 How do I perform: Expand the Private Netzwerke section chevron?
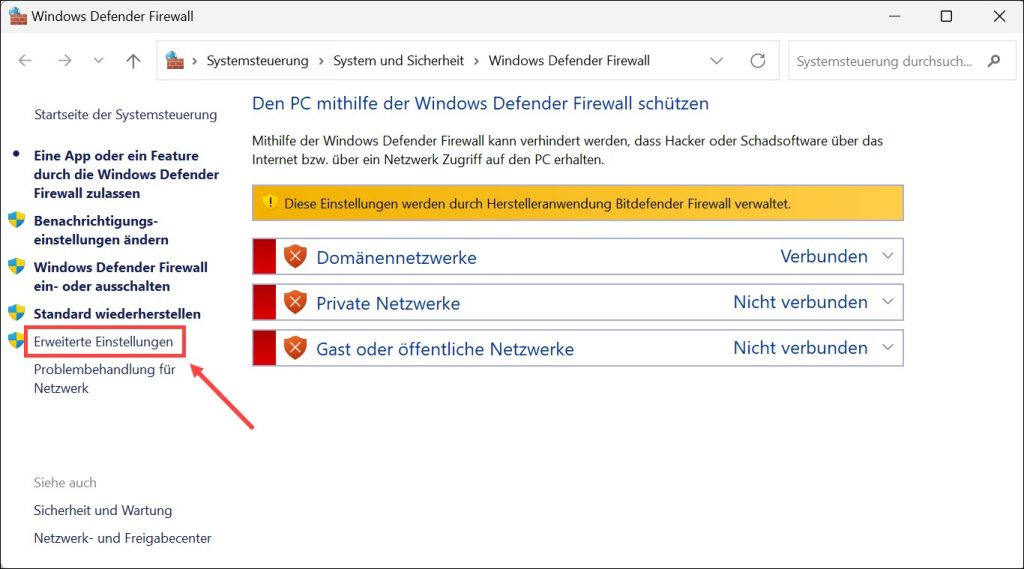[888, 302]
